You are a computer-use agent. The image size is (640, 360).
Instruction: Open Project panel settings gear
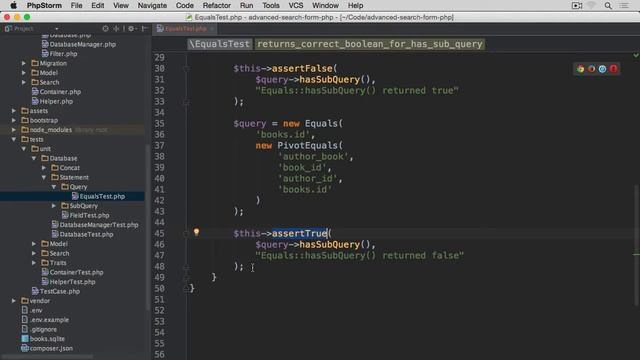point(131,29)
